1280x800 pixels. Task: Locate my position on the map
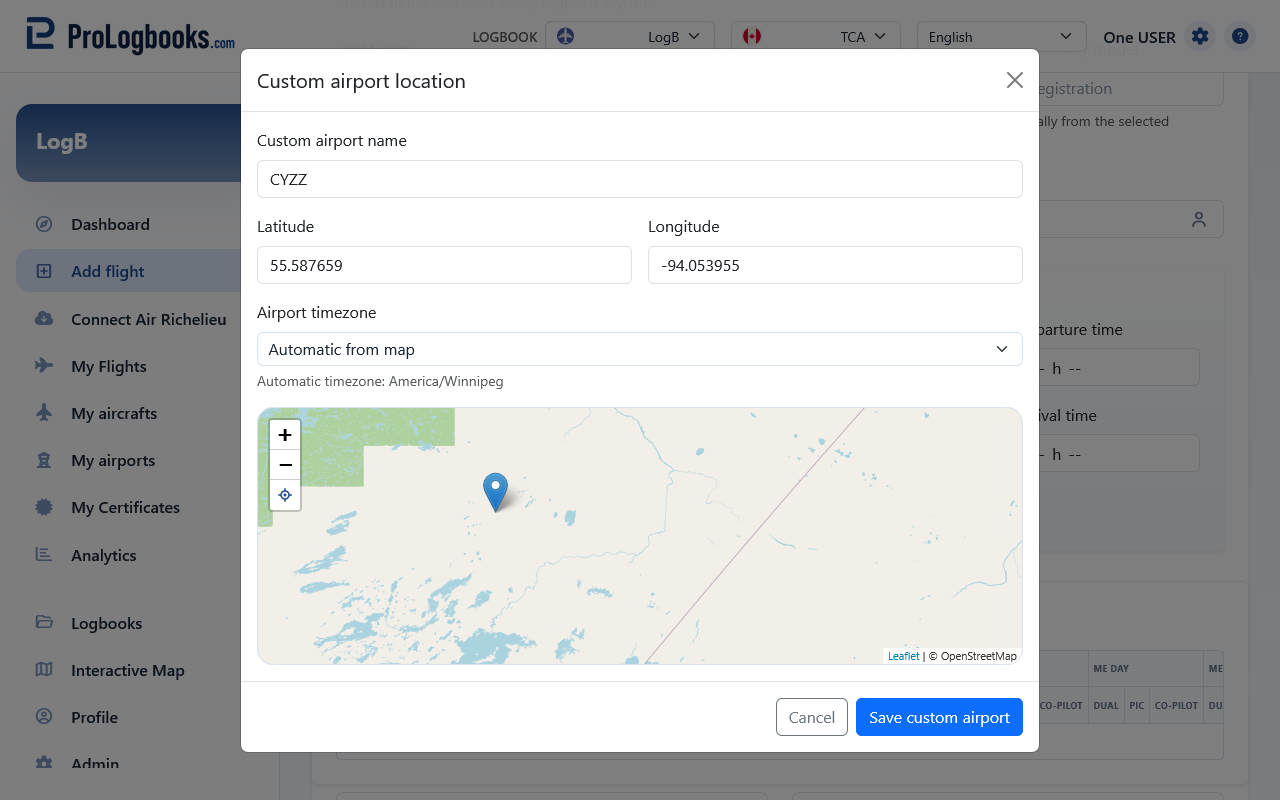tap(285, 495)
